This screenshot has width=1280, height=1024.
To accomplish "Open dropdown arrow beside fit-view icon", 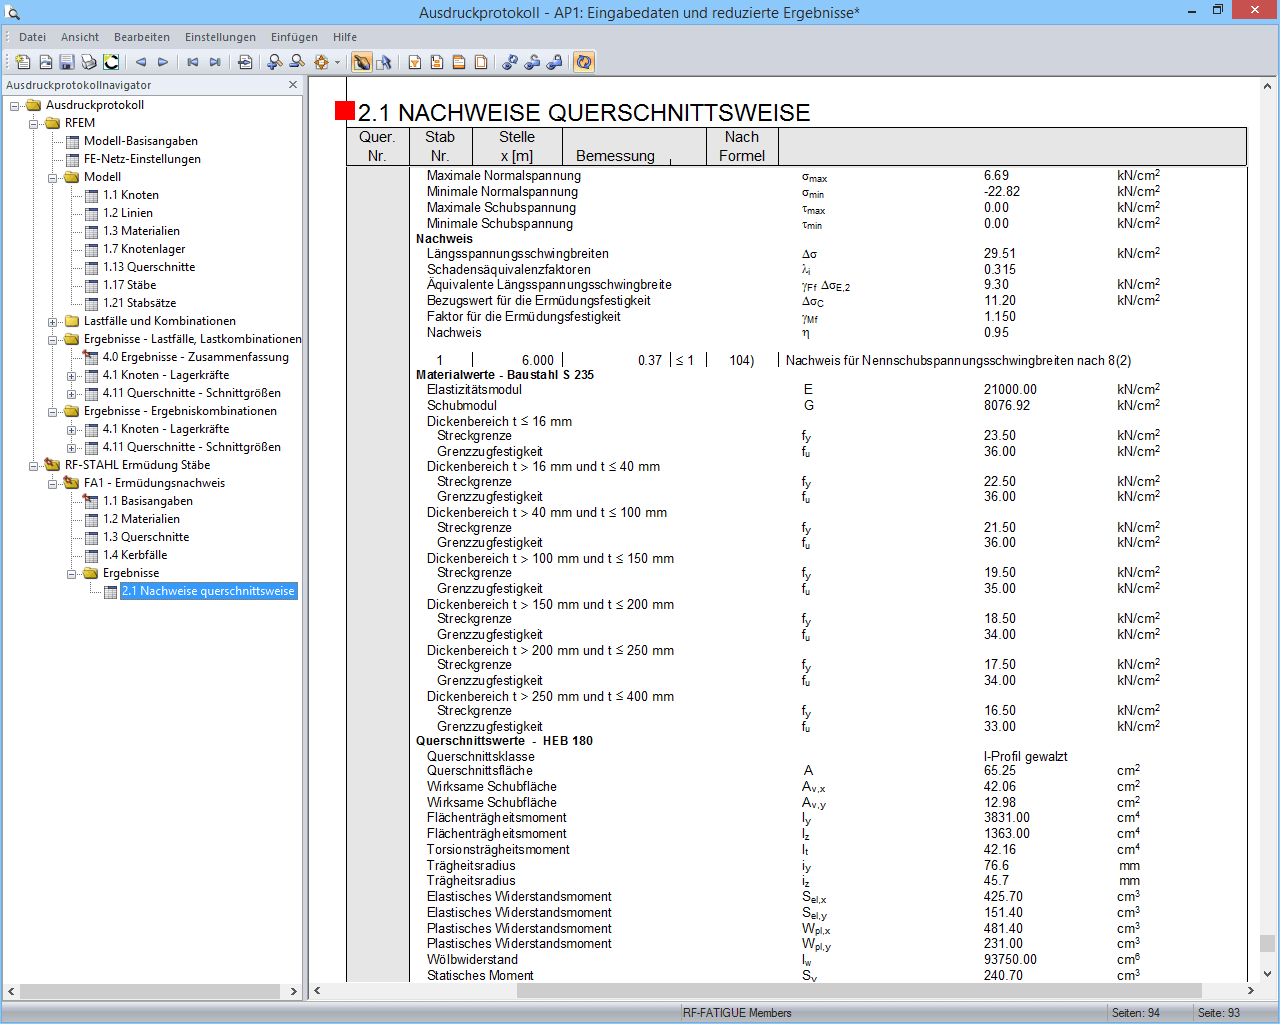I will [337, 62].
